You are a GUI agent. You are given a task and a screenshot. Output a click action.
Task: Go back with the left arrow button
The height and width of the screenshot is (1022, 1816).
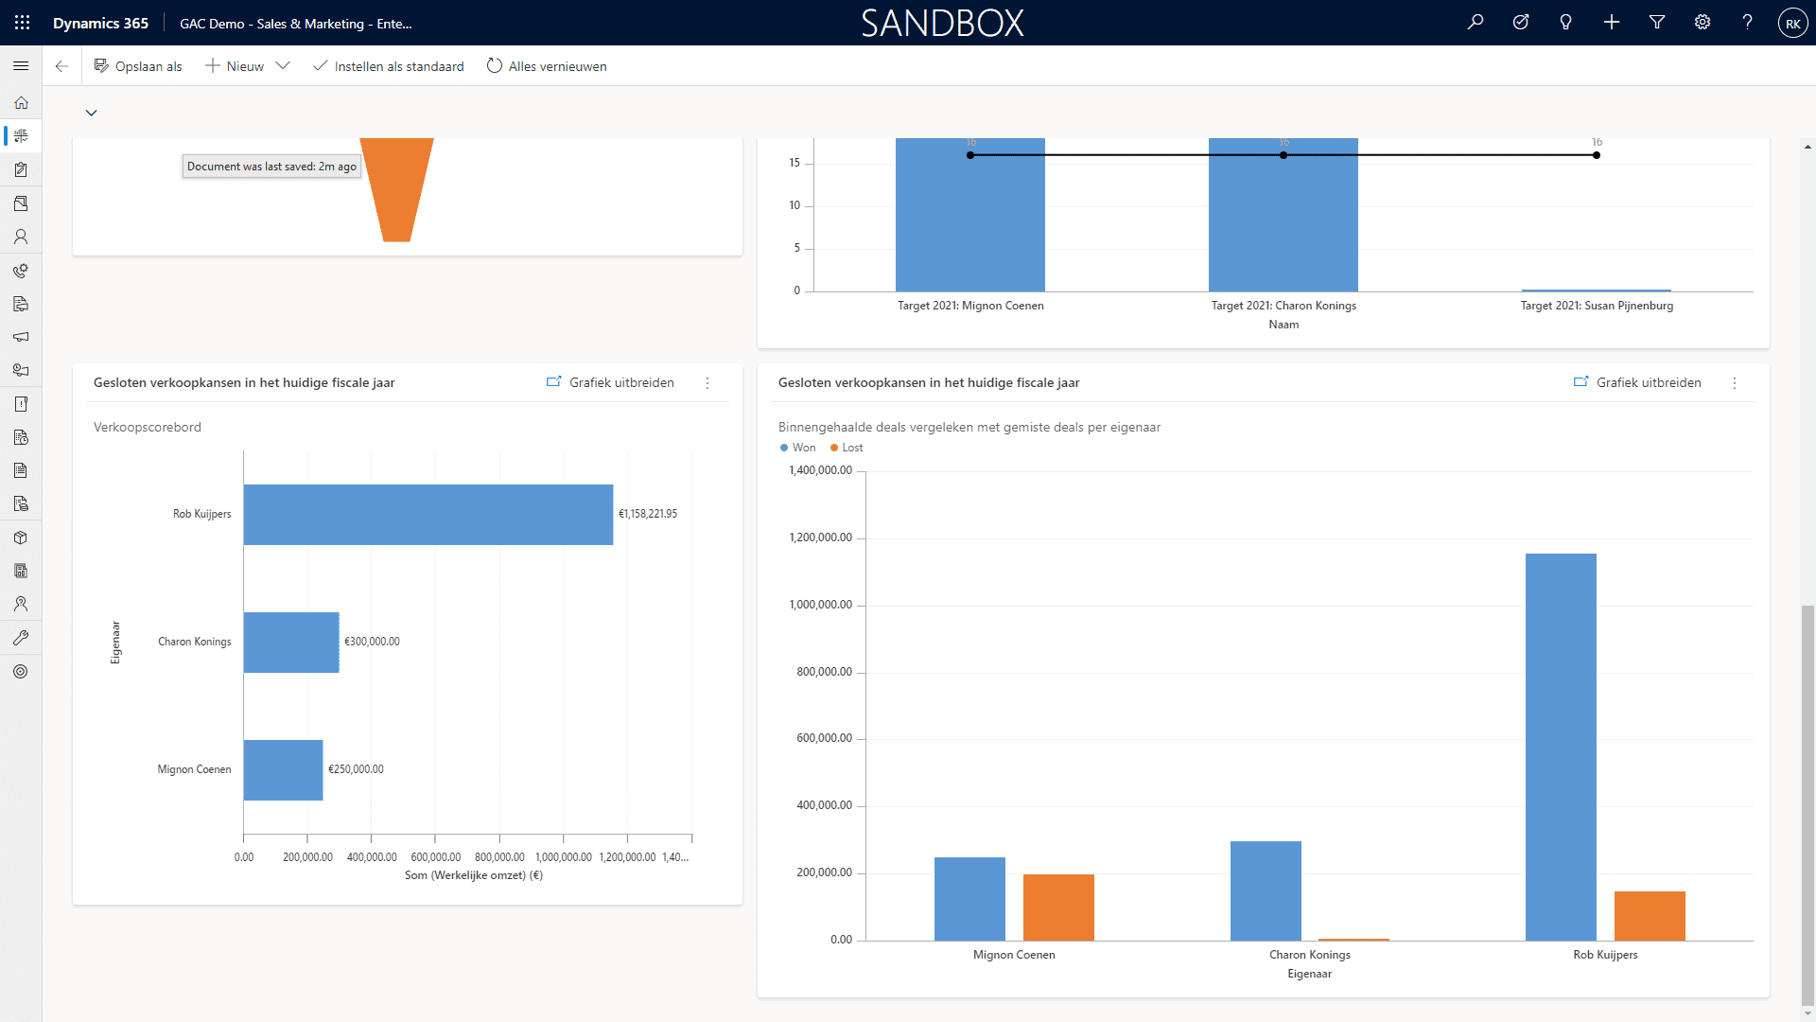coord(62,66)
